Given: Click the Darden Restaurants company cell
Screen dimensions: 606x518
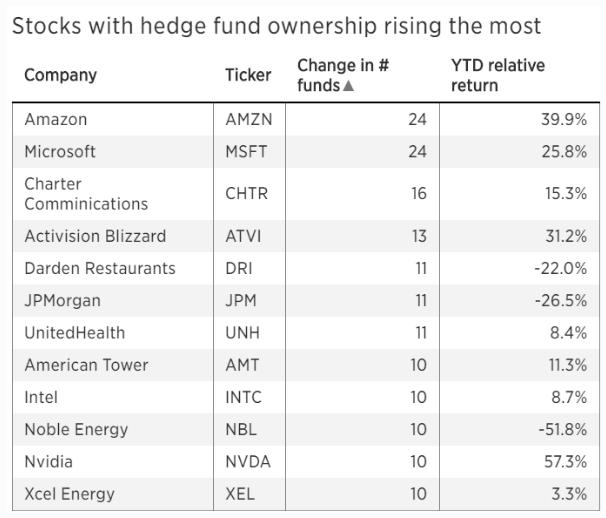Looking at the screenshot, I should [x=99, y=269].
